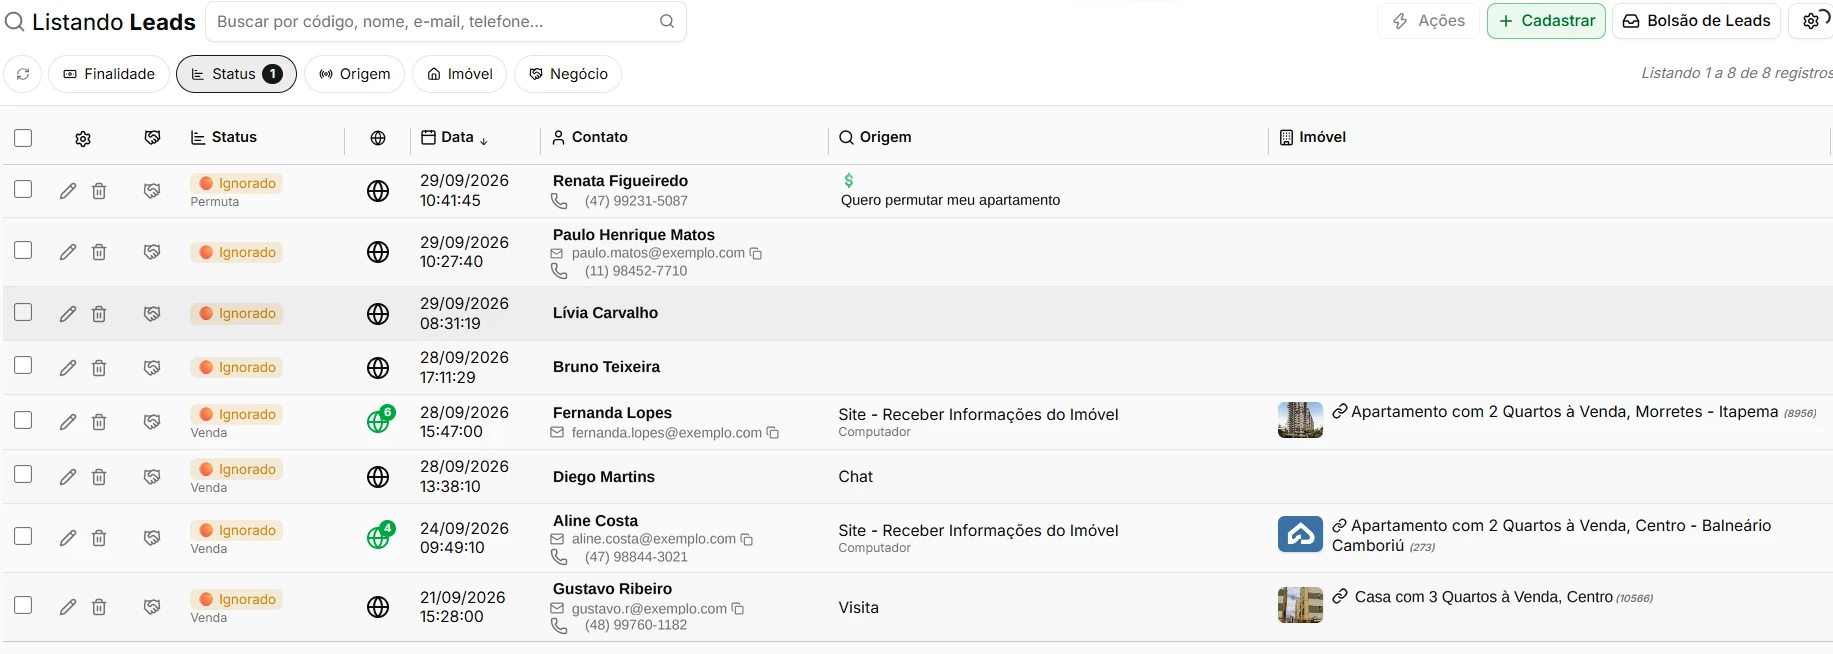Click the column settings gear in table header
The height and width of the screenshot is (654, 1833).
(x=83, y=138)
